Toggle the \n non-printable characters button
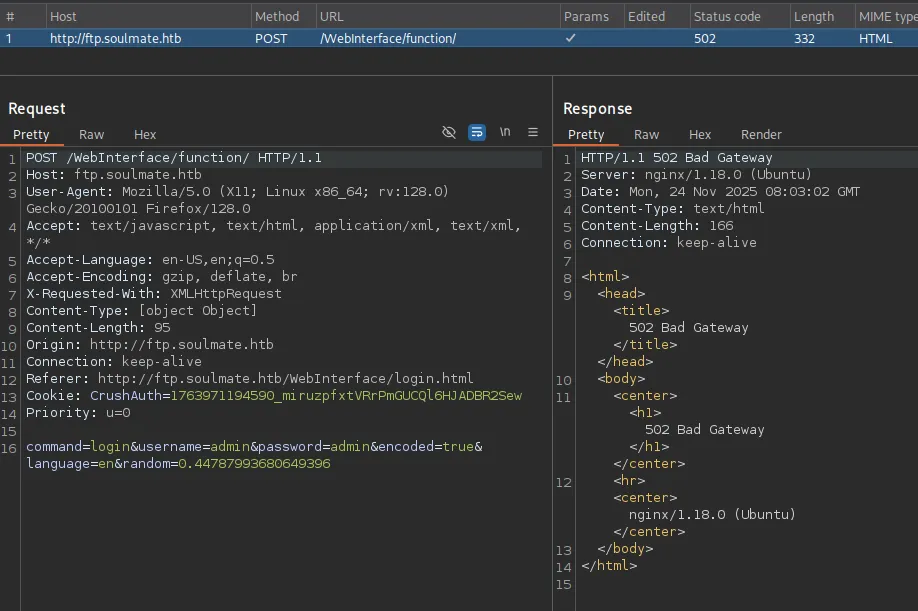The image size is (918, 611). tap(505, 132)
